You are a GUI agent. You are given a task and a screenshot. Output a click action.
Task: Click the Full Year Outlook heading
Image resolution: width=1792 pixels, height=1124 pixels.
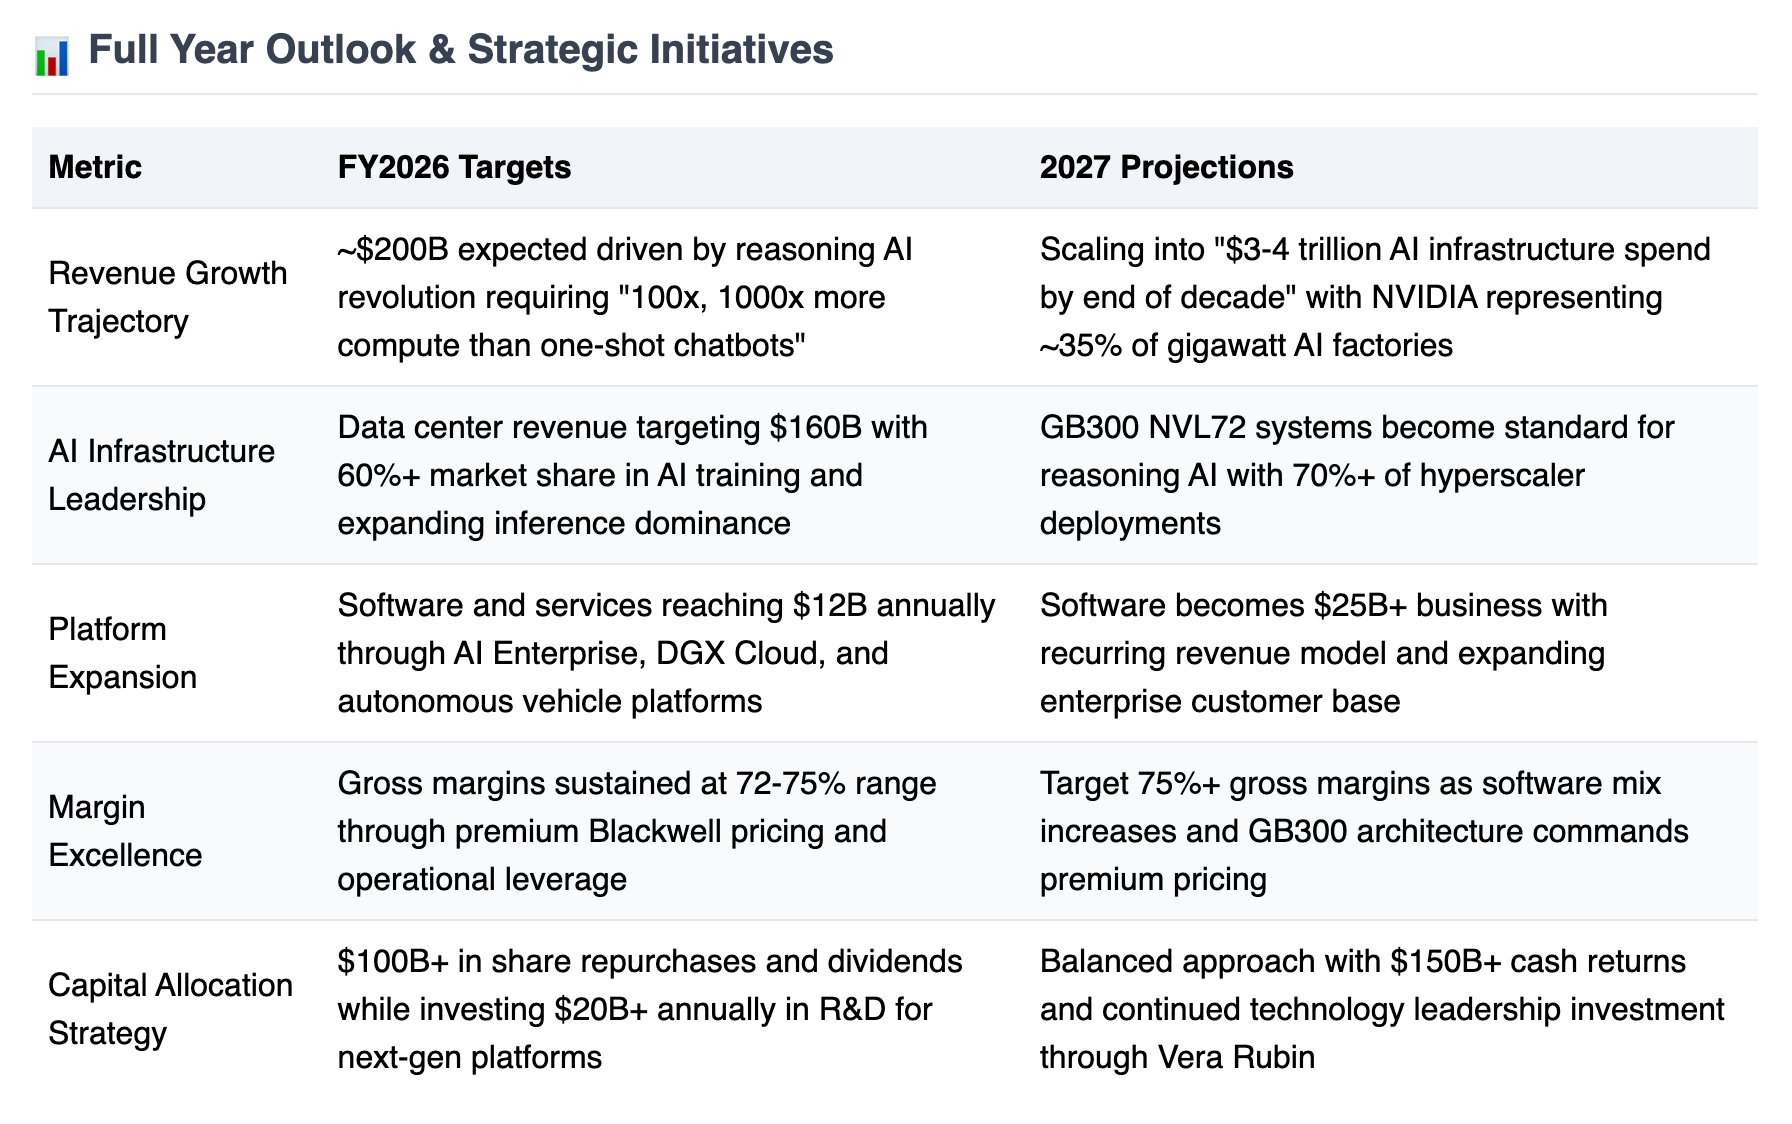[x=460, y=49]
